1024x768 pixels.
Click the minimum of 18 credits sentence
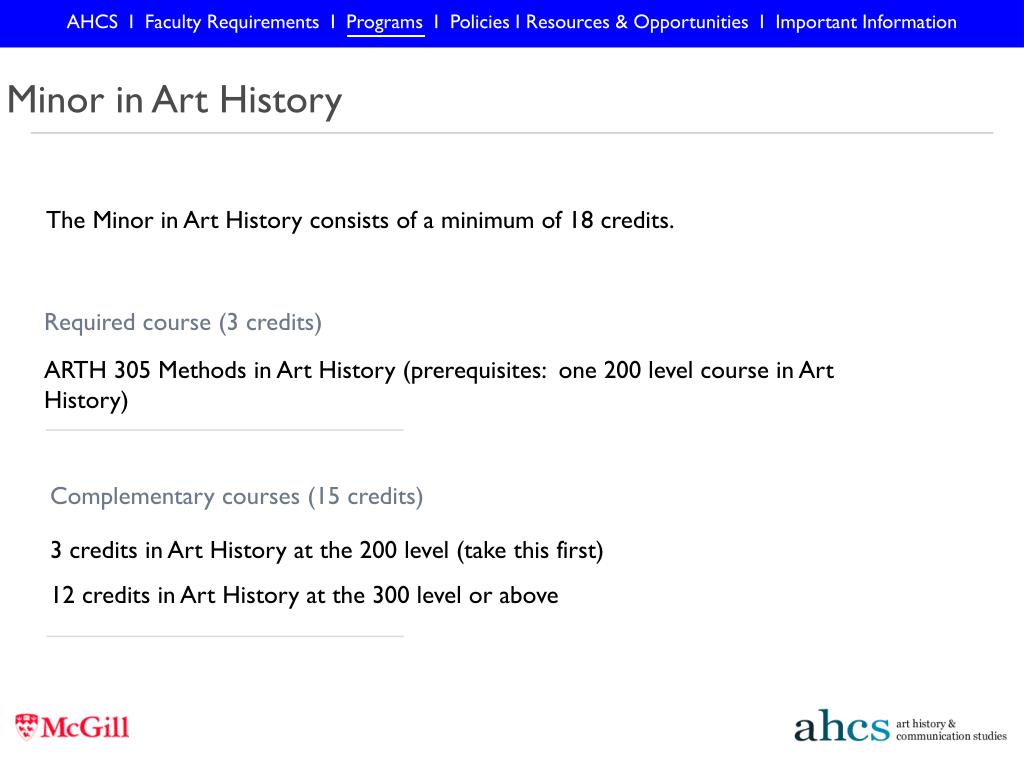tap(360, 221)
